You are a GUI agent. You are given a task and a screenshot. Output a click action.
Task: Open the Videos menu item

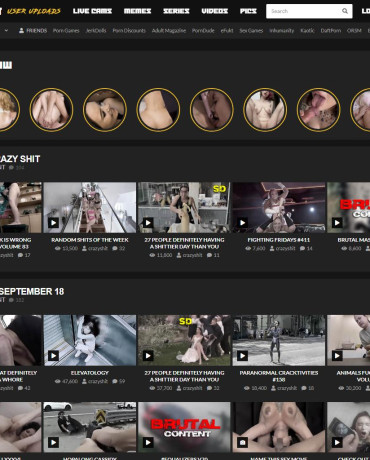pyautogui.click(x=215, y=11)
